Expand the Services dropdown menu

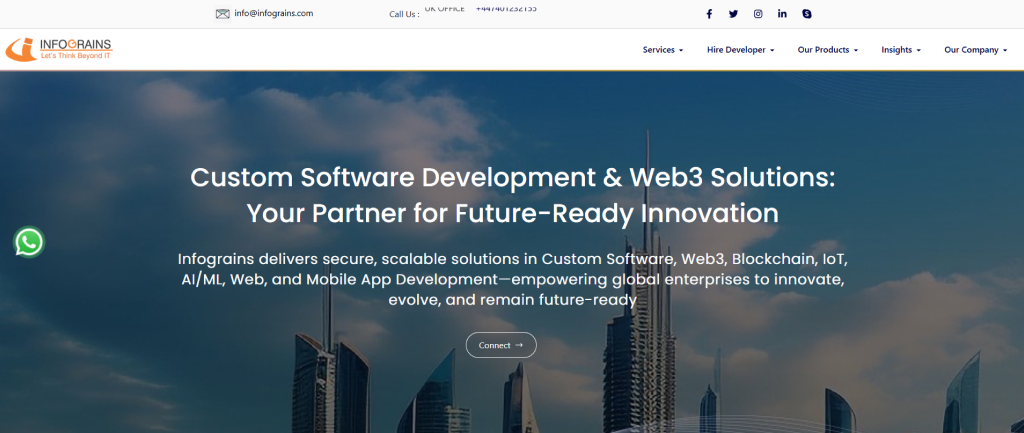pos(662,50)
